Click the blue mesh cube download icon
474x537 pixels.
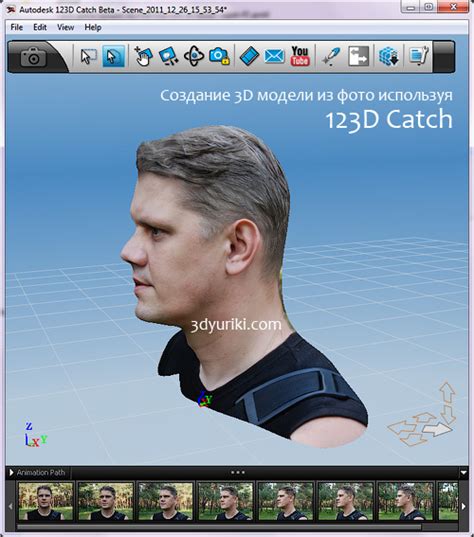click(389, 56)
